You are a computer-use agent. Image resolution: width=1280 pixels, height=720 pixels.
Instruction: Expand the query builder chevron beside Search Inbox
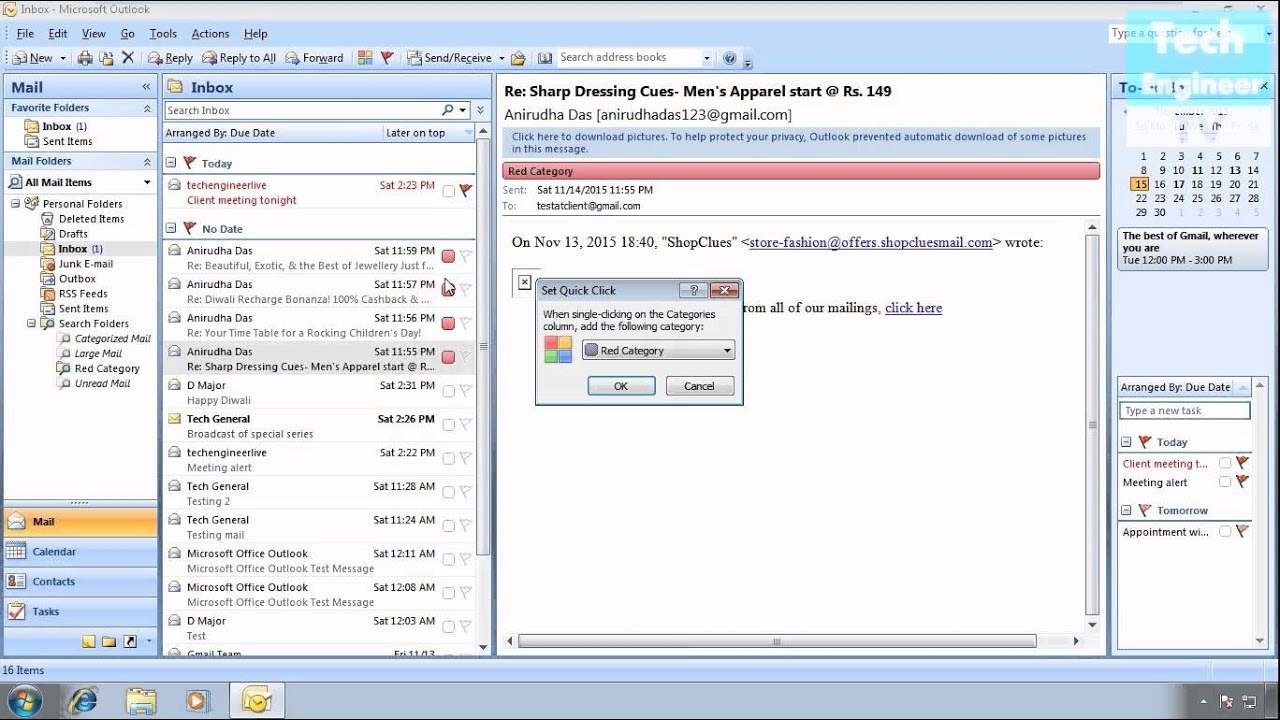point(480,110)
